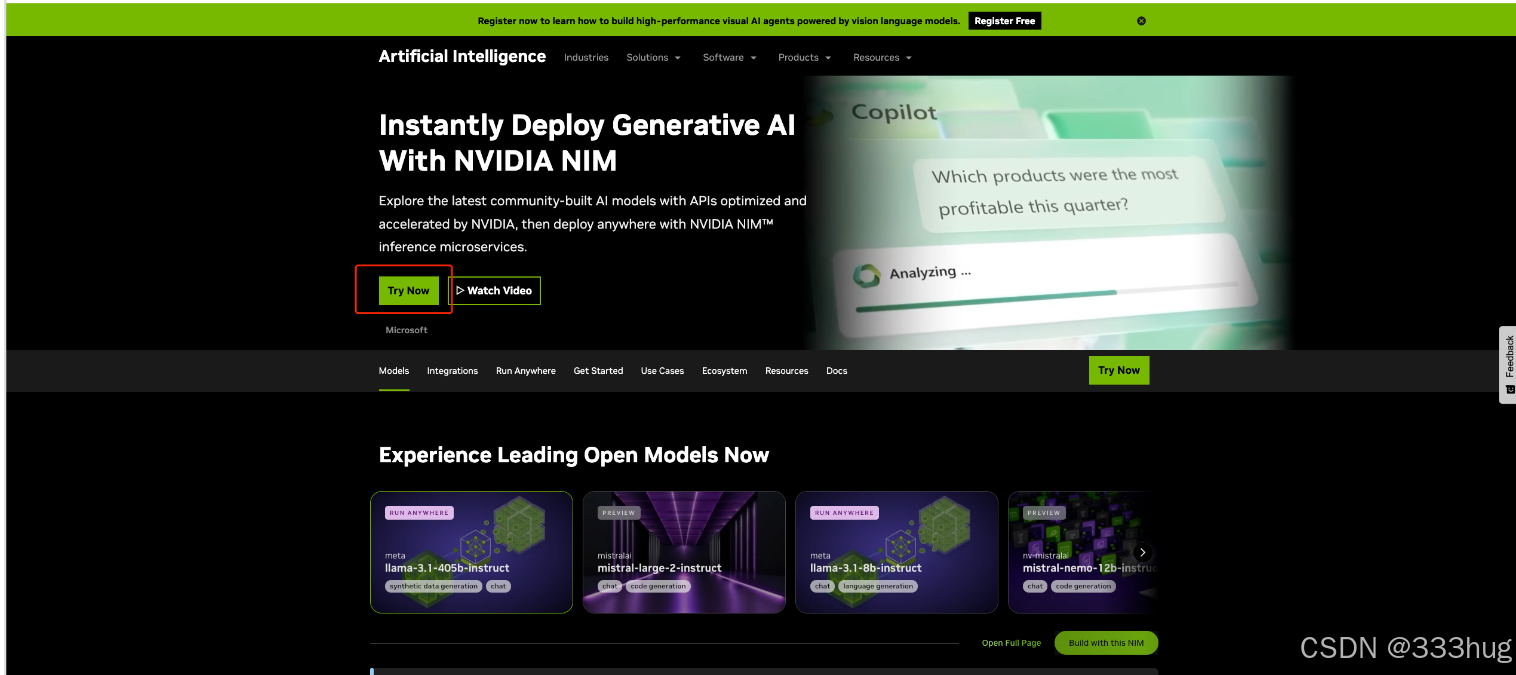
Task: Click RUN ANYWHERE badge on llama-3.1-405b card
Action: coord(419,513)
